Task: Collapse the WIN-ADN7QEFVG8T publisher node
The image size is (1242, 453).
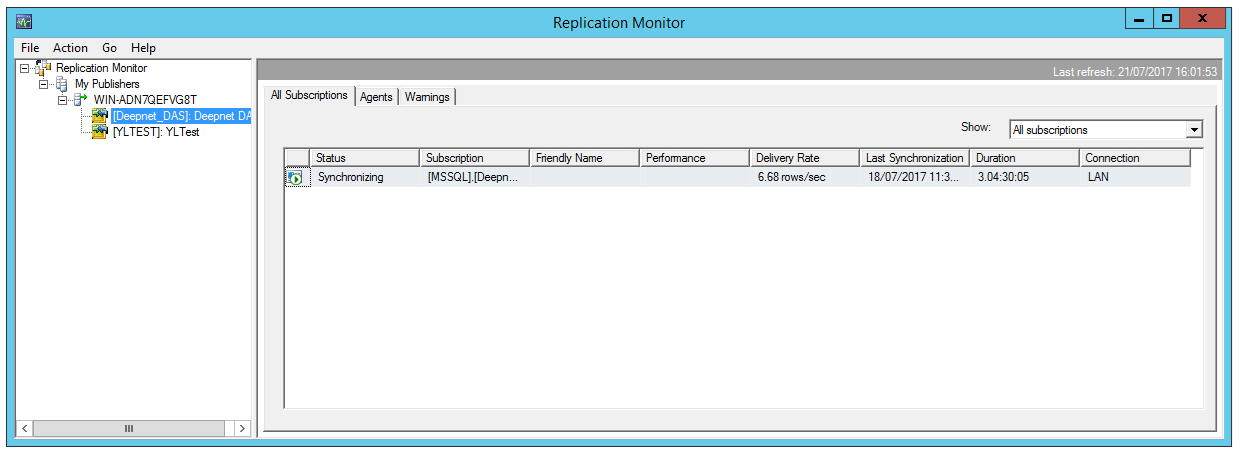Action: tap(62, 100)
